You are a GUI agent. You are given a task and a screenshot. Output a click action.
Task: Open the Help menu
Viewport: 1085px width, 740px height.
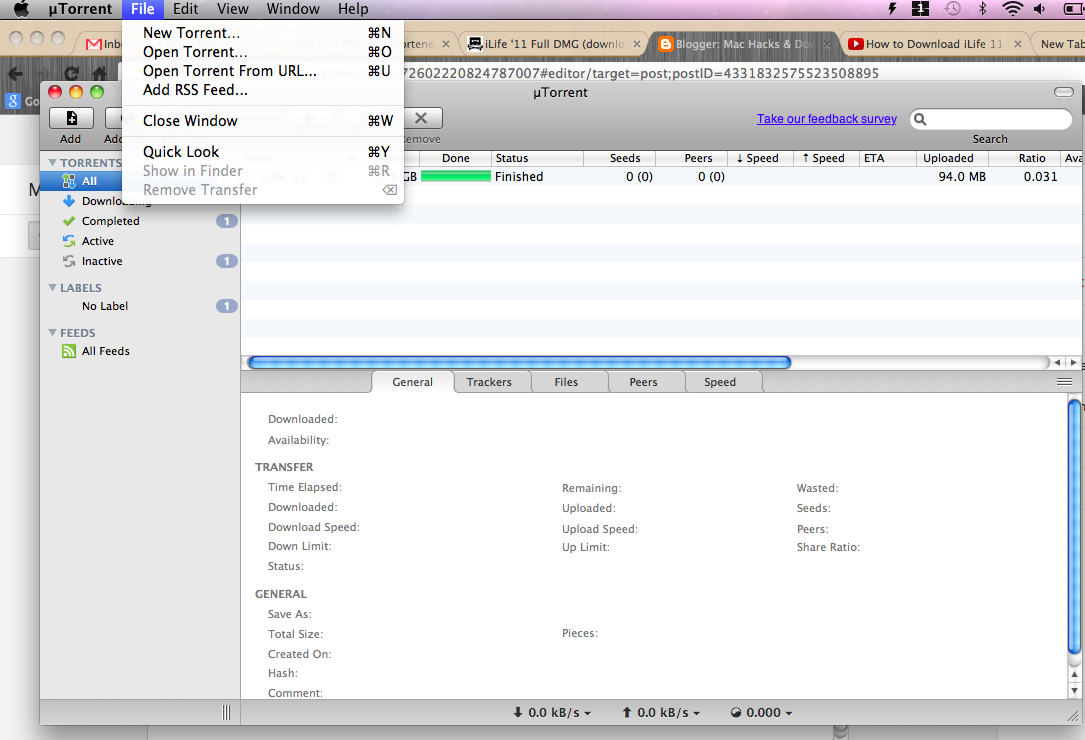353,9
